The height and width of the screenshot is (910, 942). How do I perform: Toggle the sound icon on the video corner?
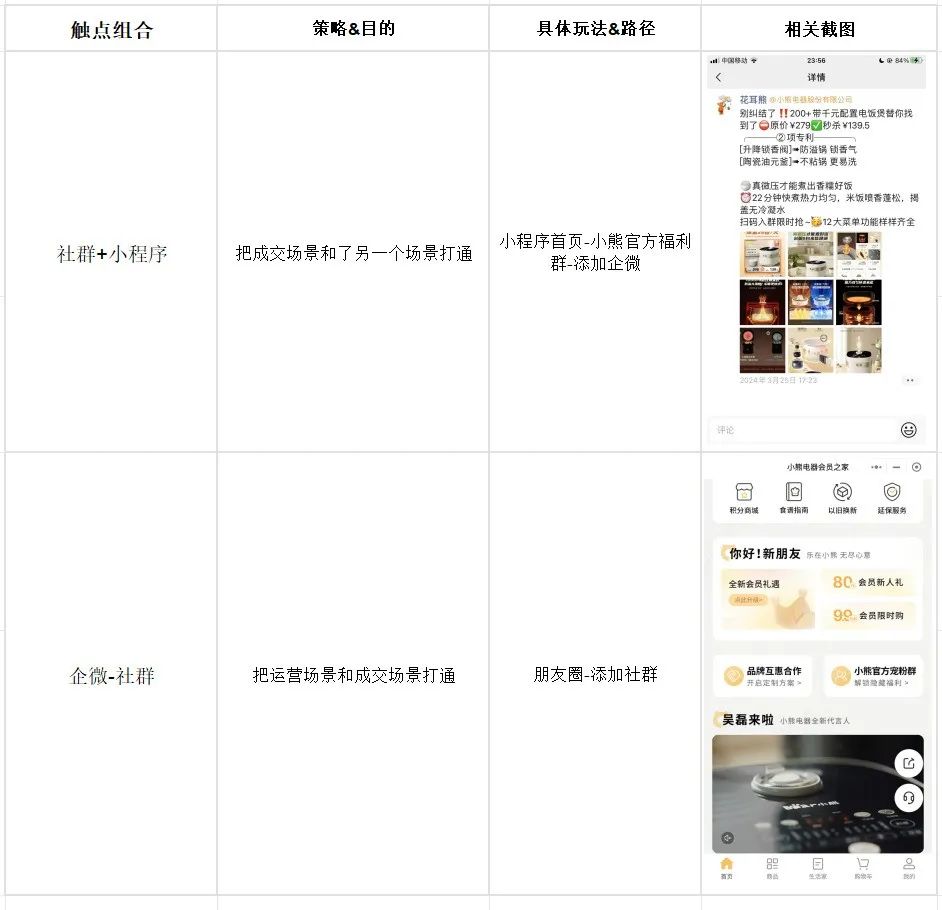(726, 837)
